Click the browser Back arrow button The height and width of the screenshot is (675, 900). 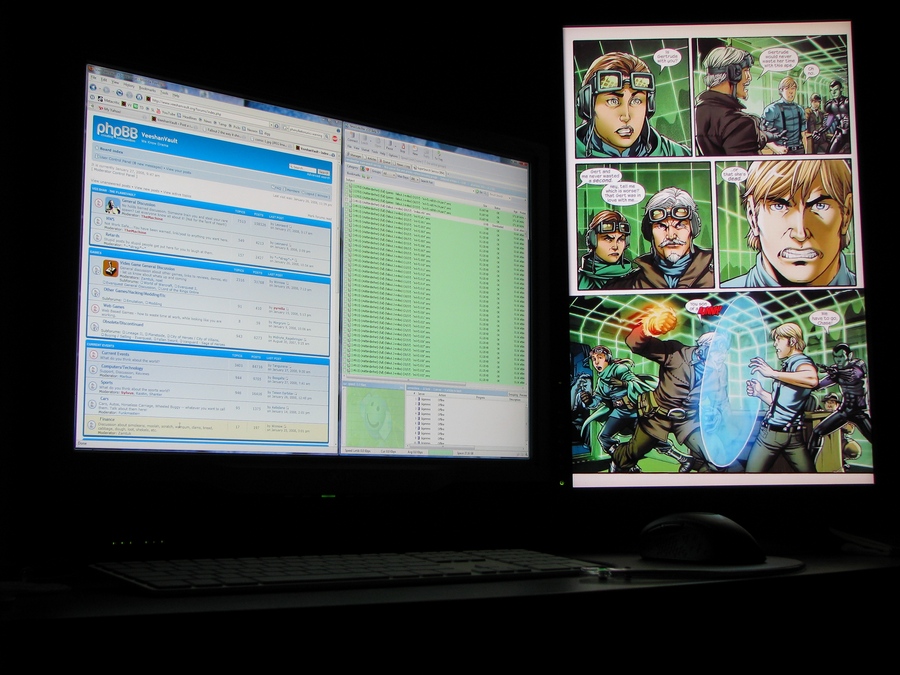click(x=93, y=87)
